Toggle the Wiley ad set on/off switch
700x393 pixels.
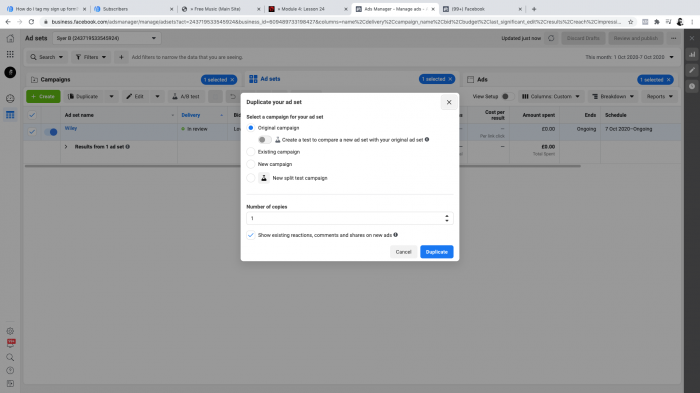(x=51, y=132)
